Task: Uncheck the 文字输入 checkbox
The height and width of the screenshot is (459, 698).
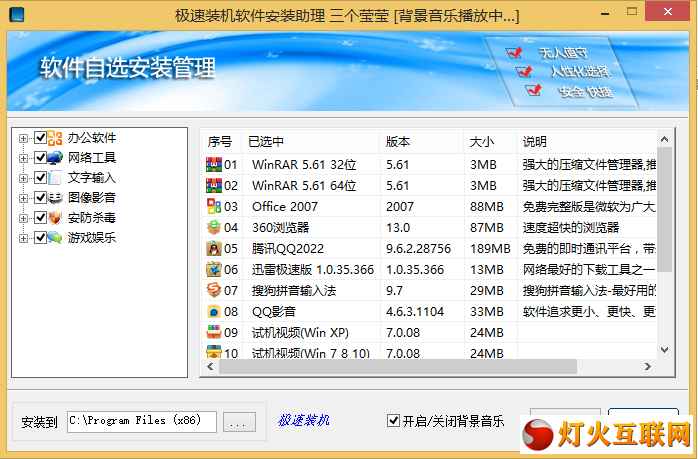Action: 40,178
